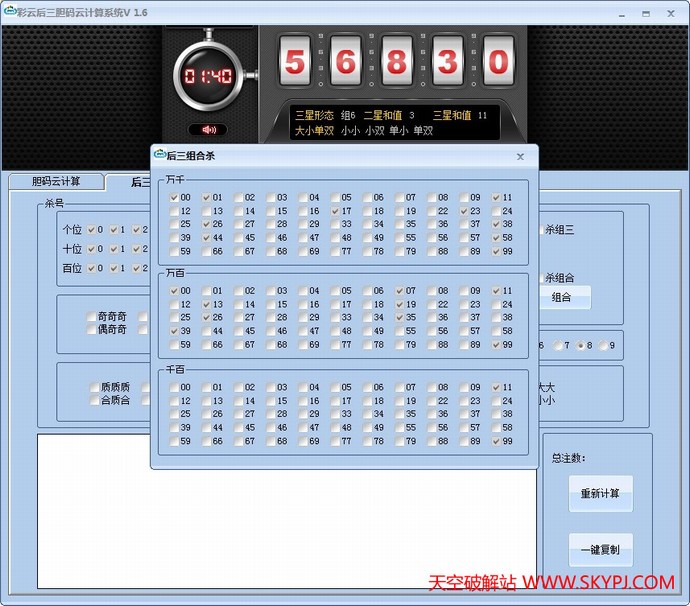Screen dimensions: 690x606
Task: Click the app logo in main title bar
Action: tap(10, 12)
